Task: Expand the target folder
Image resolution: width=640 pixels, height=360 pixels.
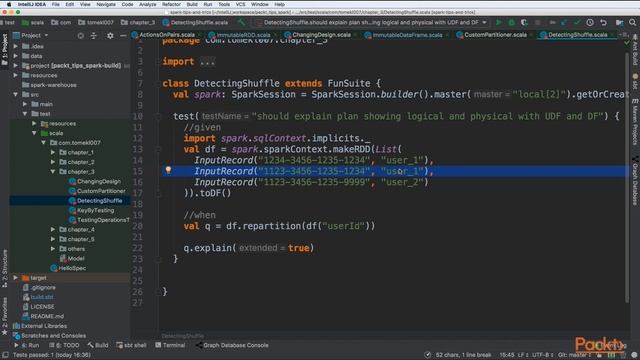Action: tap(16, 278)
